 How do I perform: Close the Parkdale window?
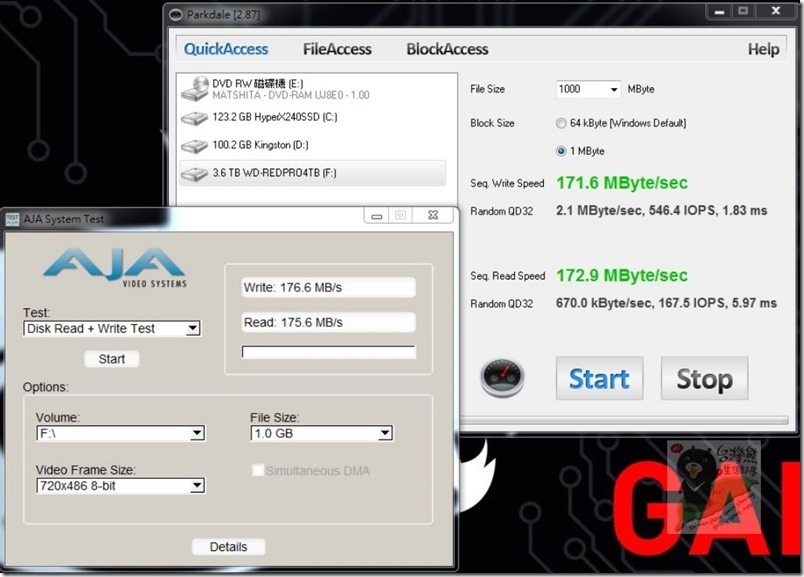click(x=776, y=11)
